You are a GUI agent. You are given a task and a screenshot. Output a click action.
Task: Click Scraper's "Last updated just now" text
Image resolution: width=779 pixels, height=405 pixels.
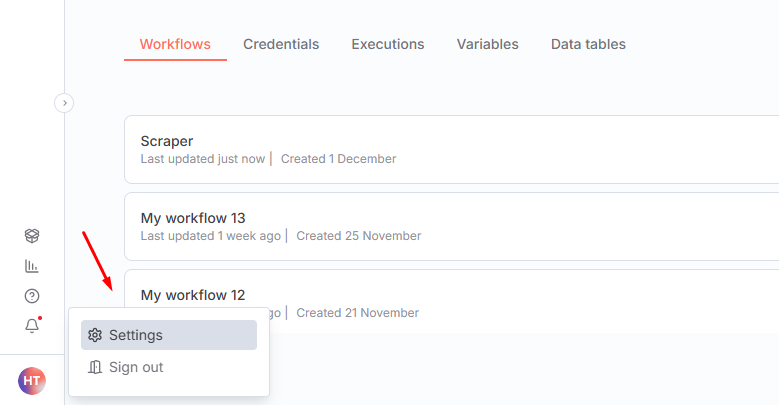click(x=203, y=159)
